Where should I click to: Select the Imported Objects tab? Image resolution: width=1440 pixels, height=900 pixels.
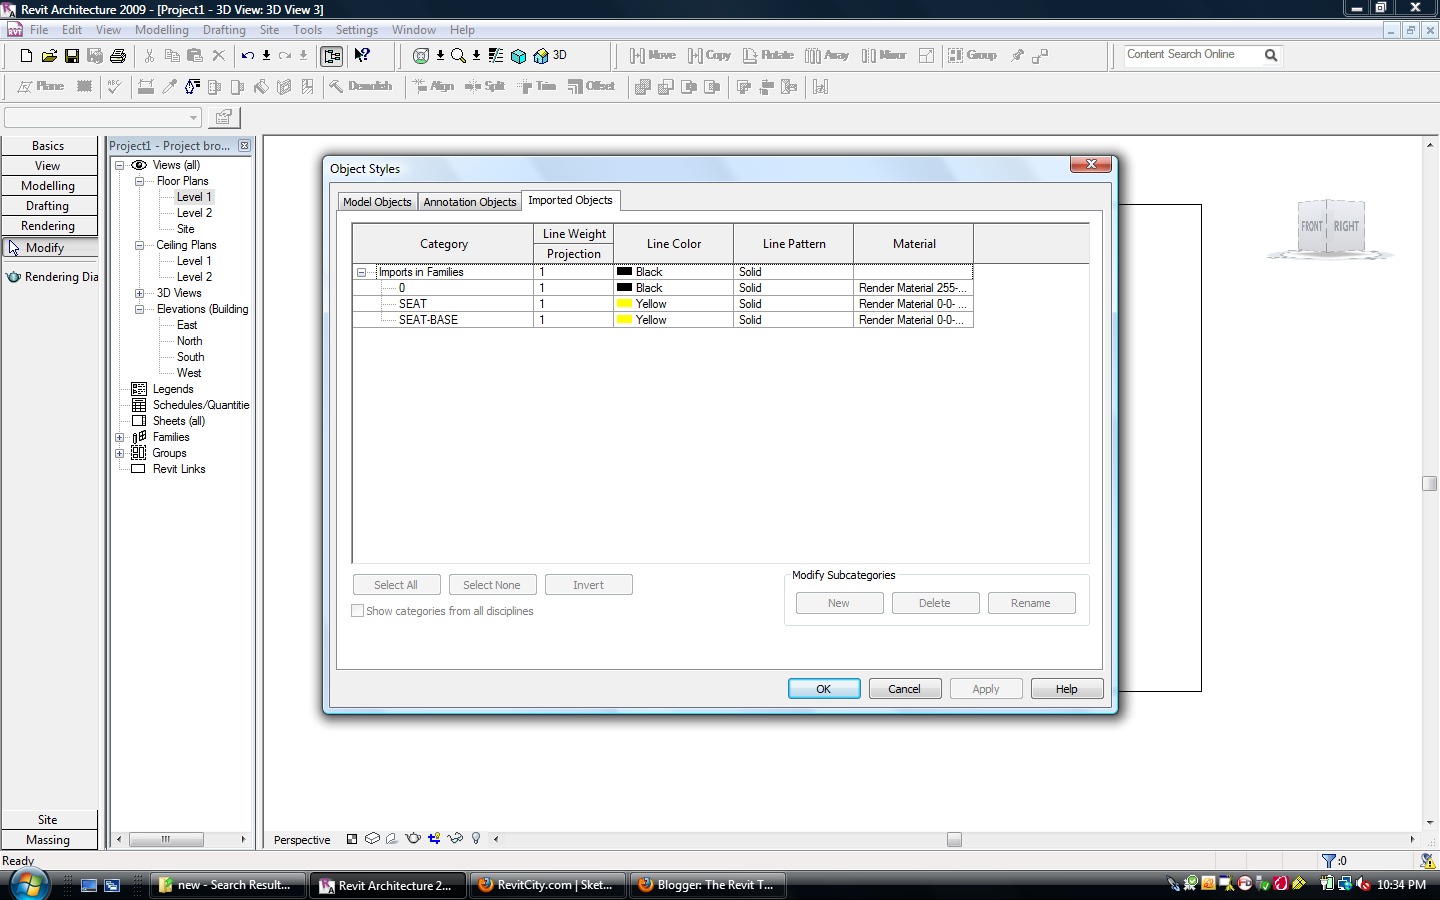tap(570, 200)
